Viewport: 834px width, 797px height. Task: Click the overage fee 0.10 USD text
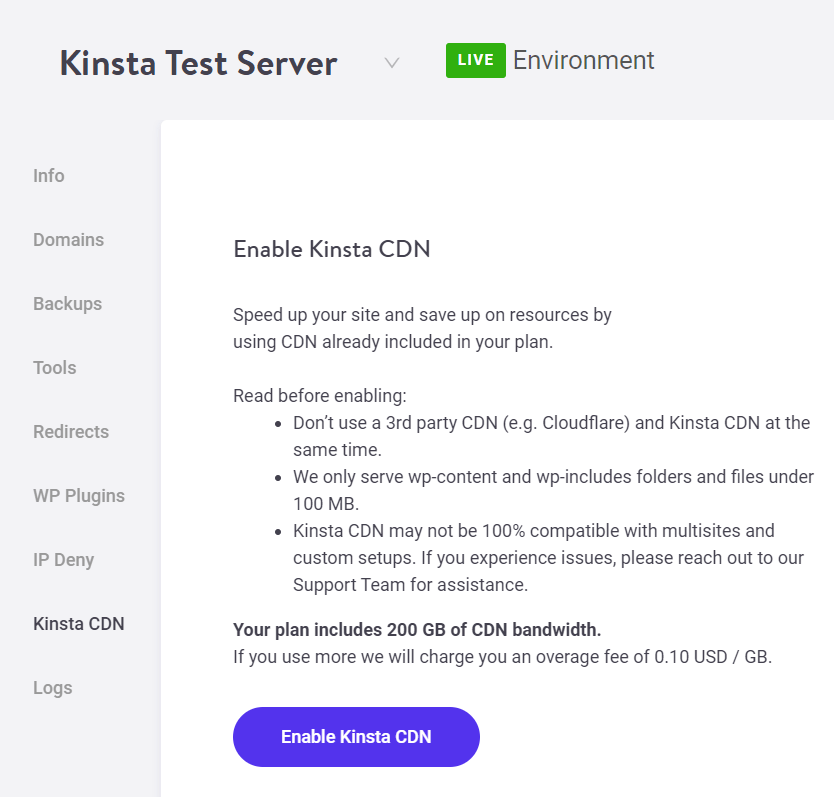click(x=503, y=657)
